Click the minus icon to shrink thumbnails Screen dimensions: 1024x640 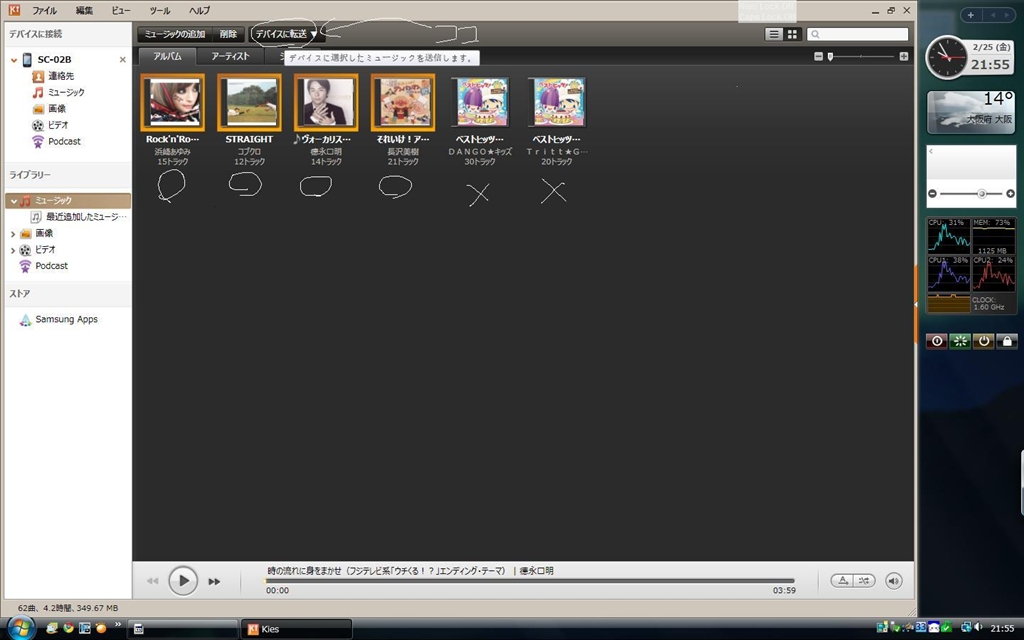click(818, 57)
